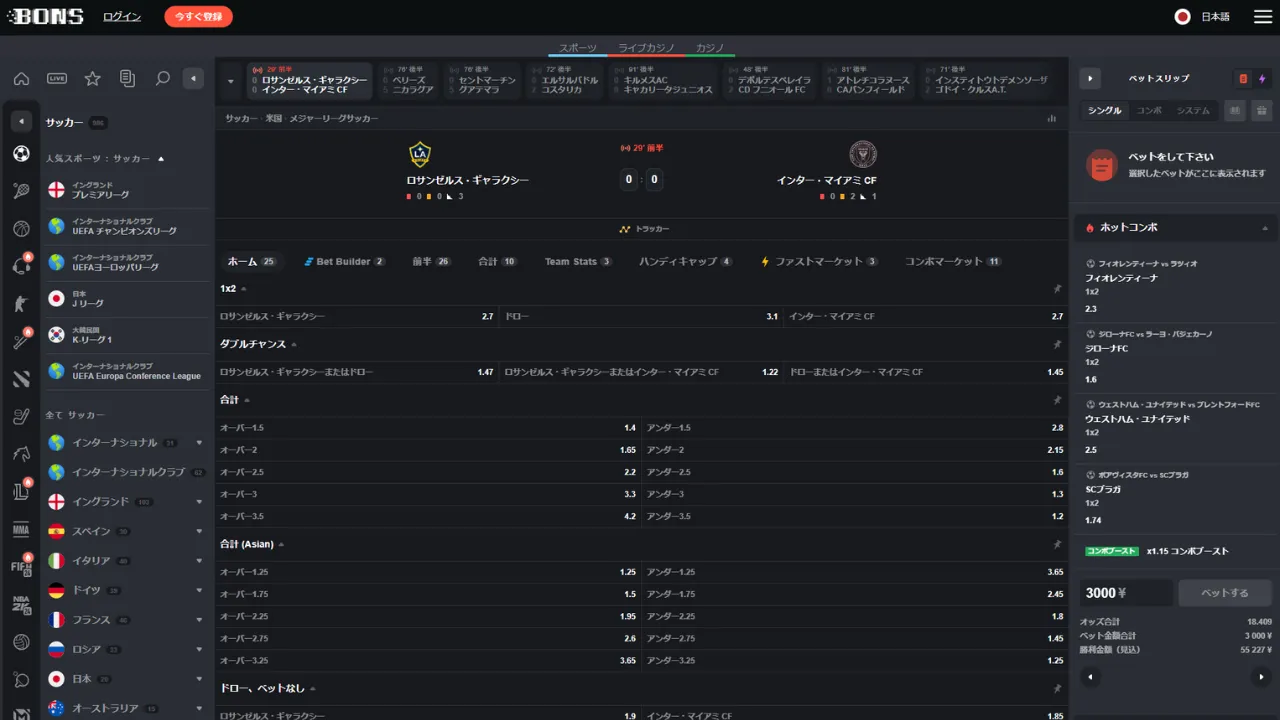
Task: Collapse the ホットコンボ section
Action: tap(1264, 228)
